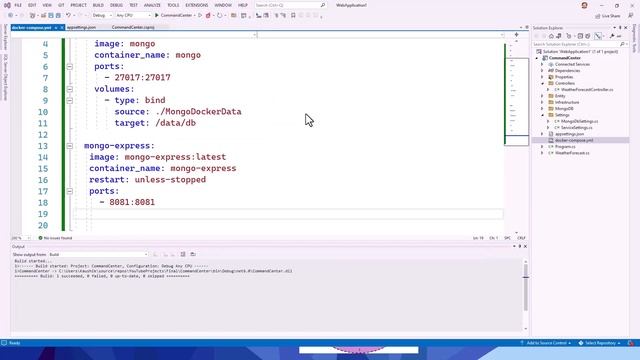The width and height of the screenshot is (640, 360).
Task: Open the Diagnostic Tools side tab
Action: tap(634, 39)
